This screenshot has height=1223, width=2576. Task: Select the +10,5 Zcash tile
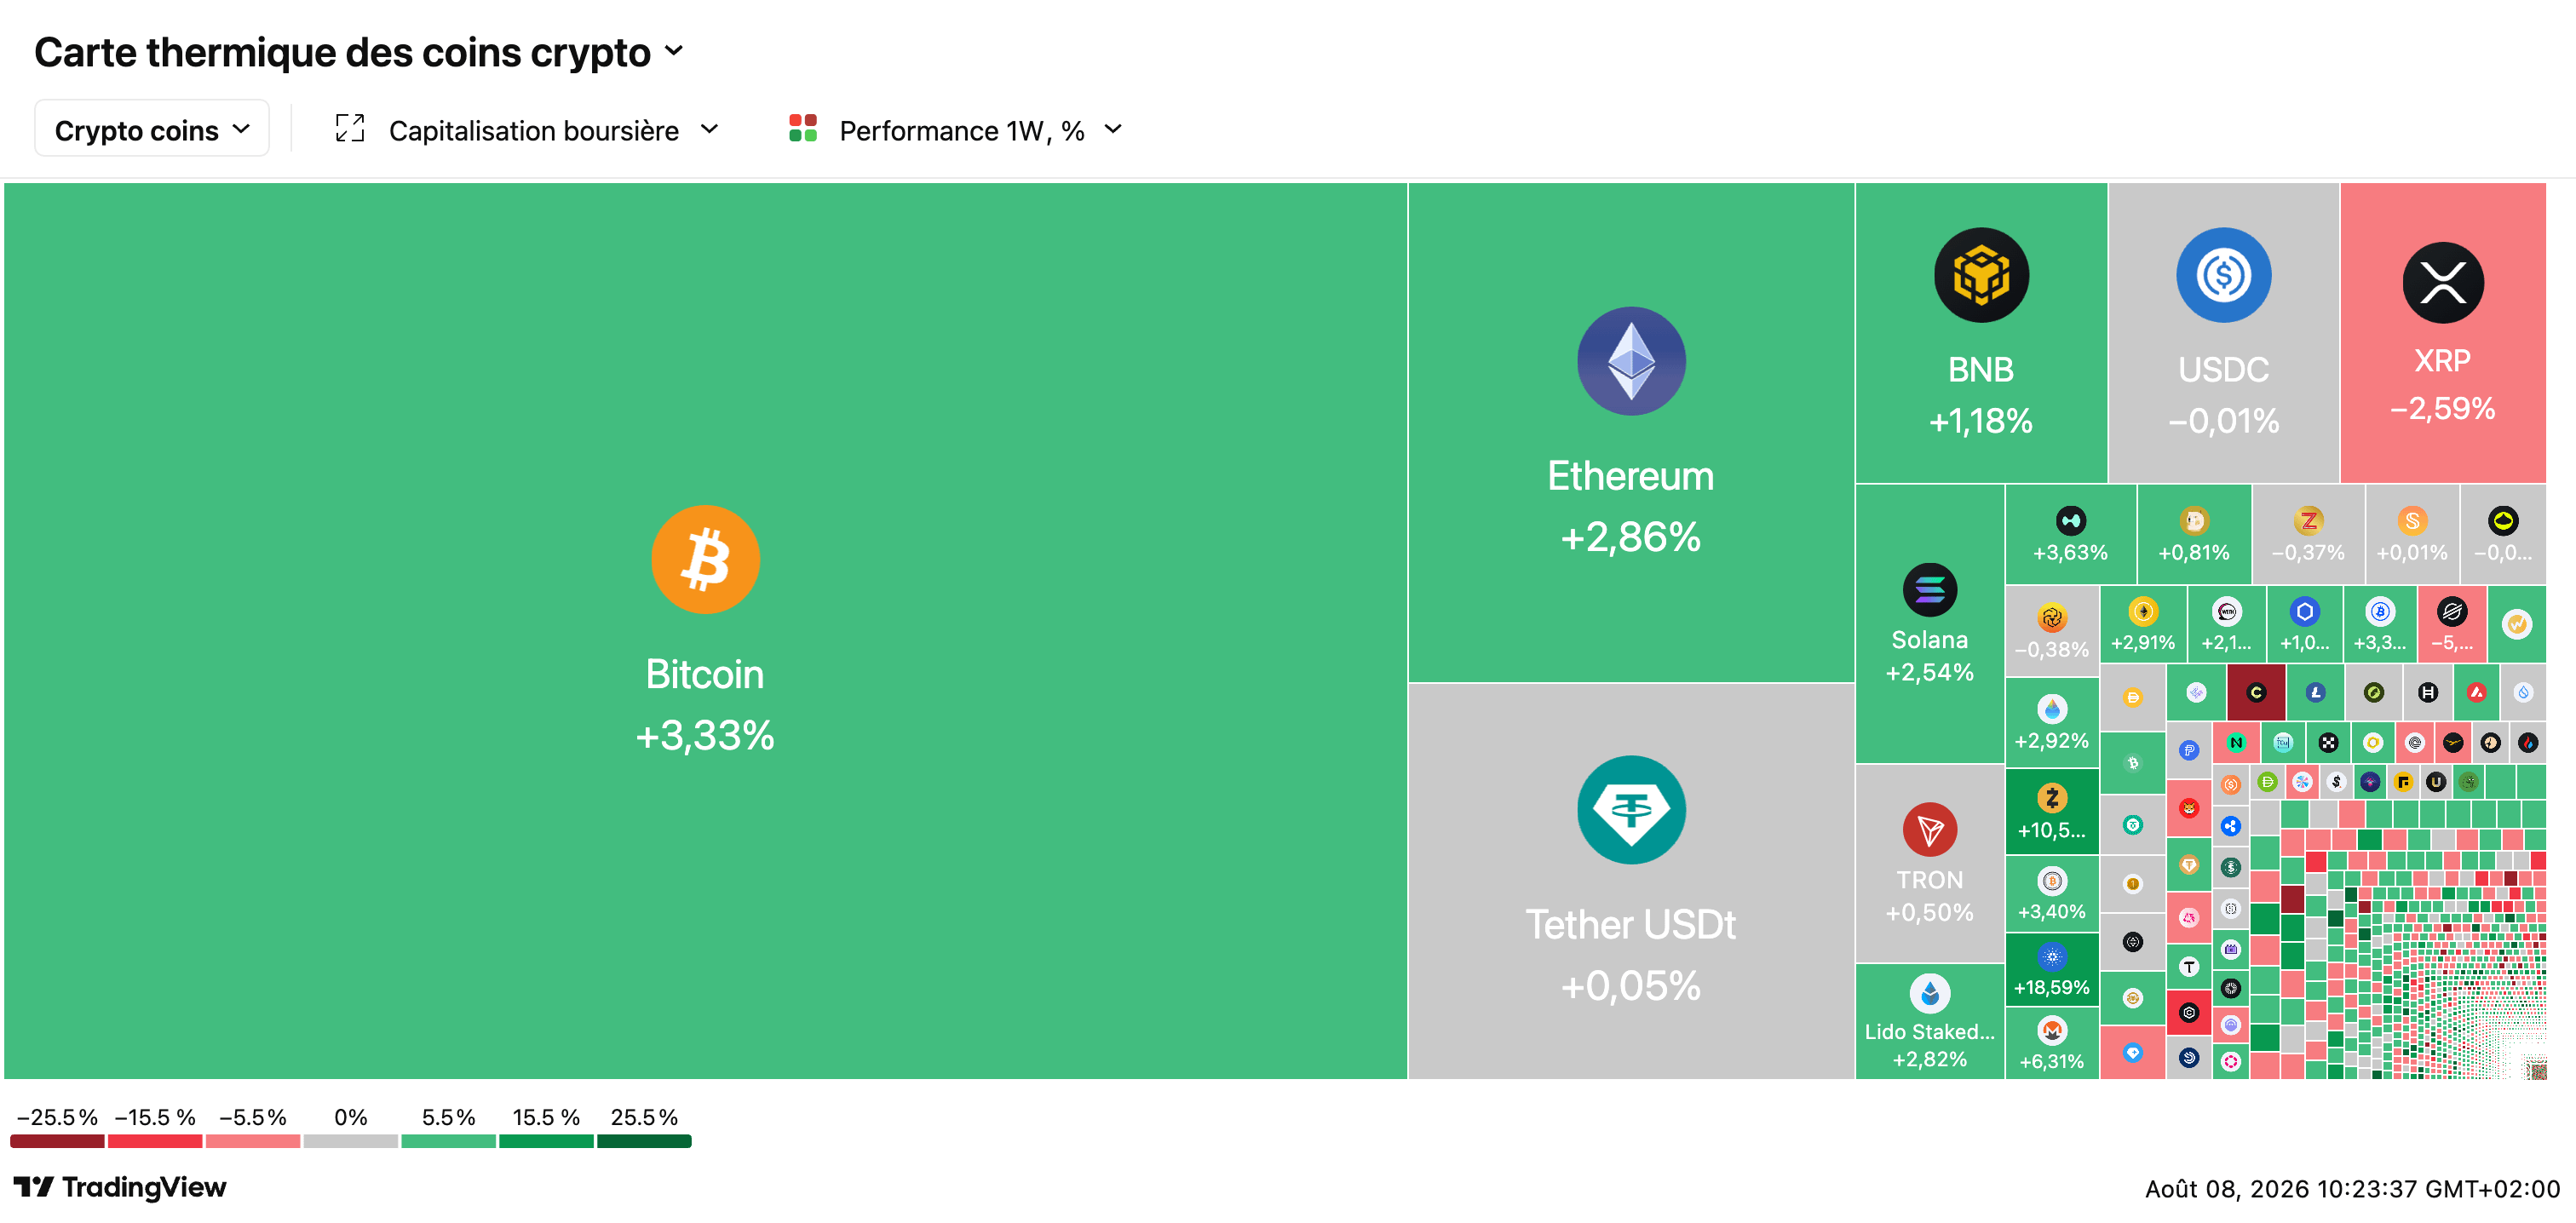click(2051, 812)
